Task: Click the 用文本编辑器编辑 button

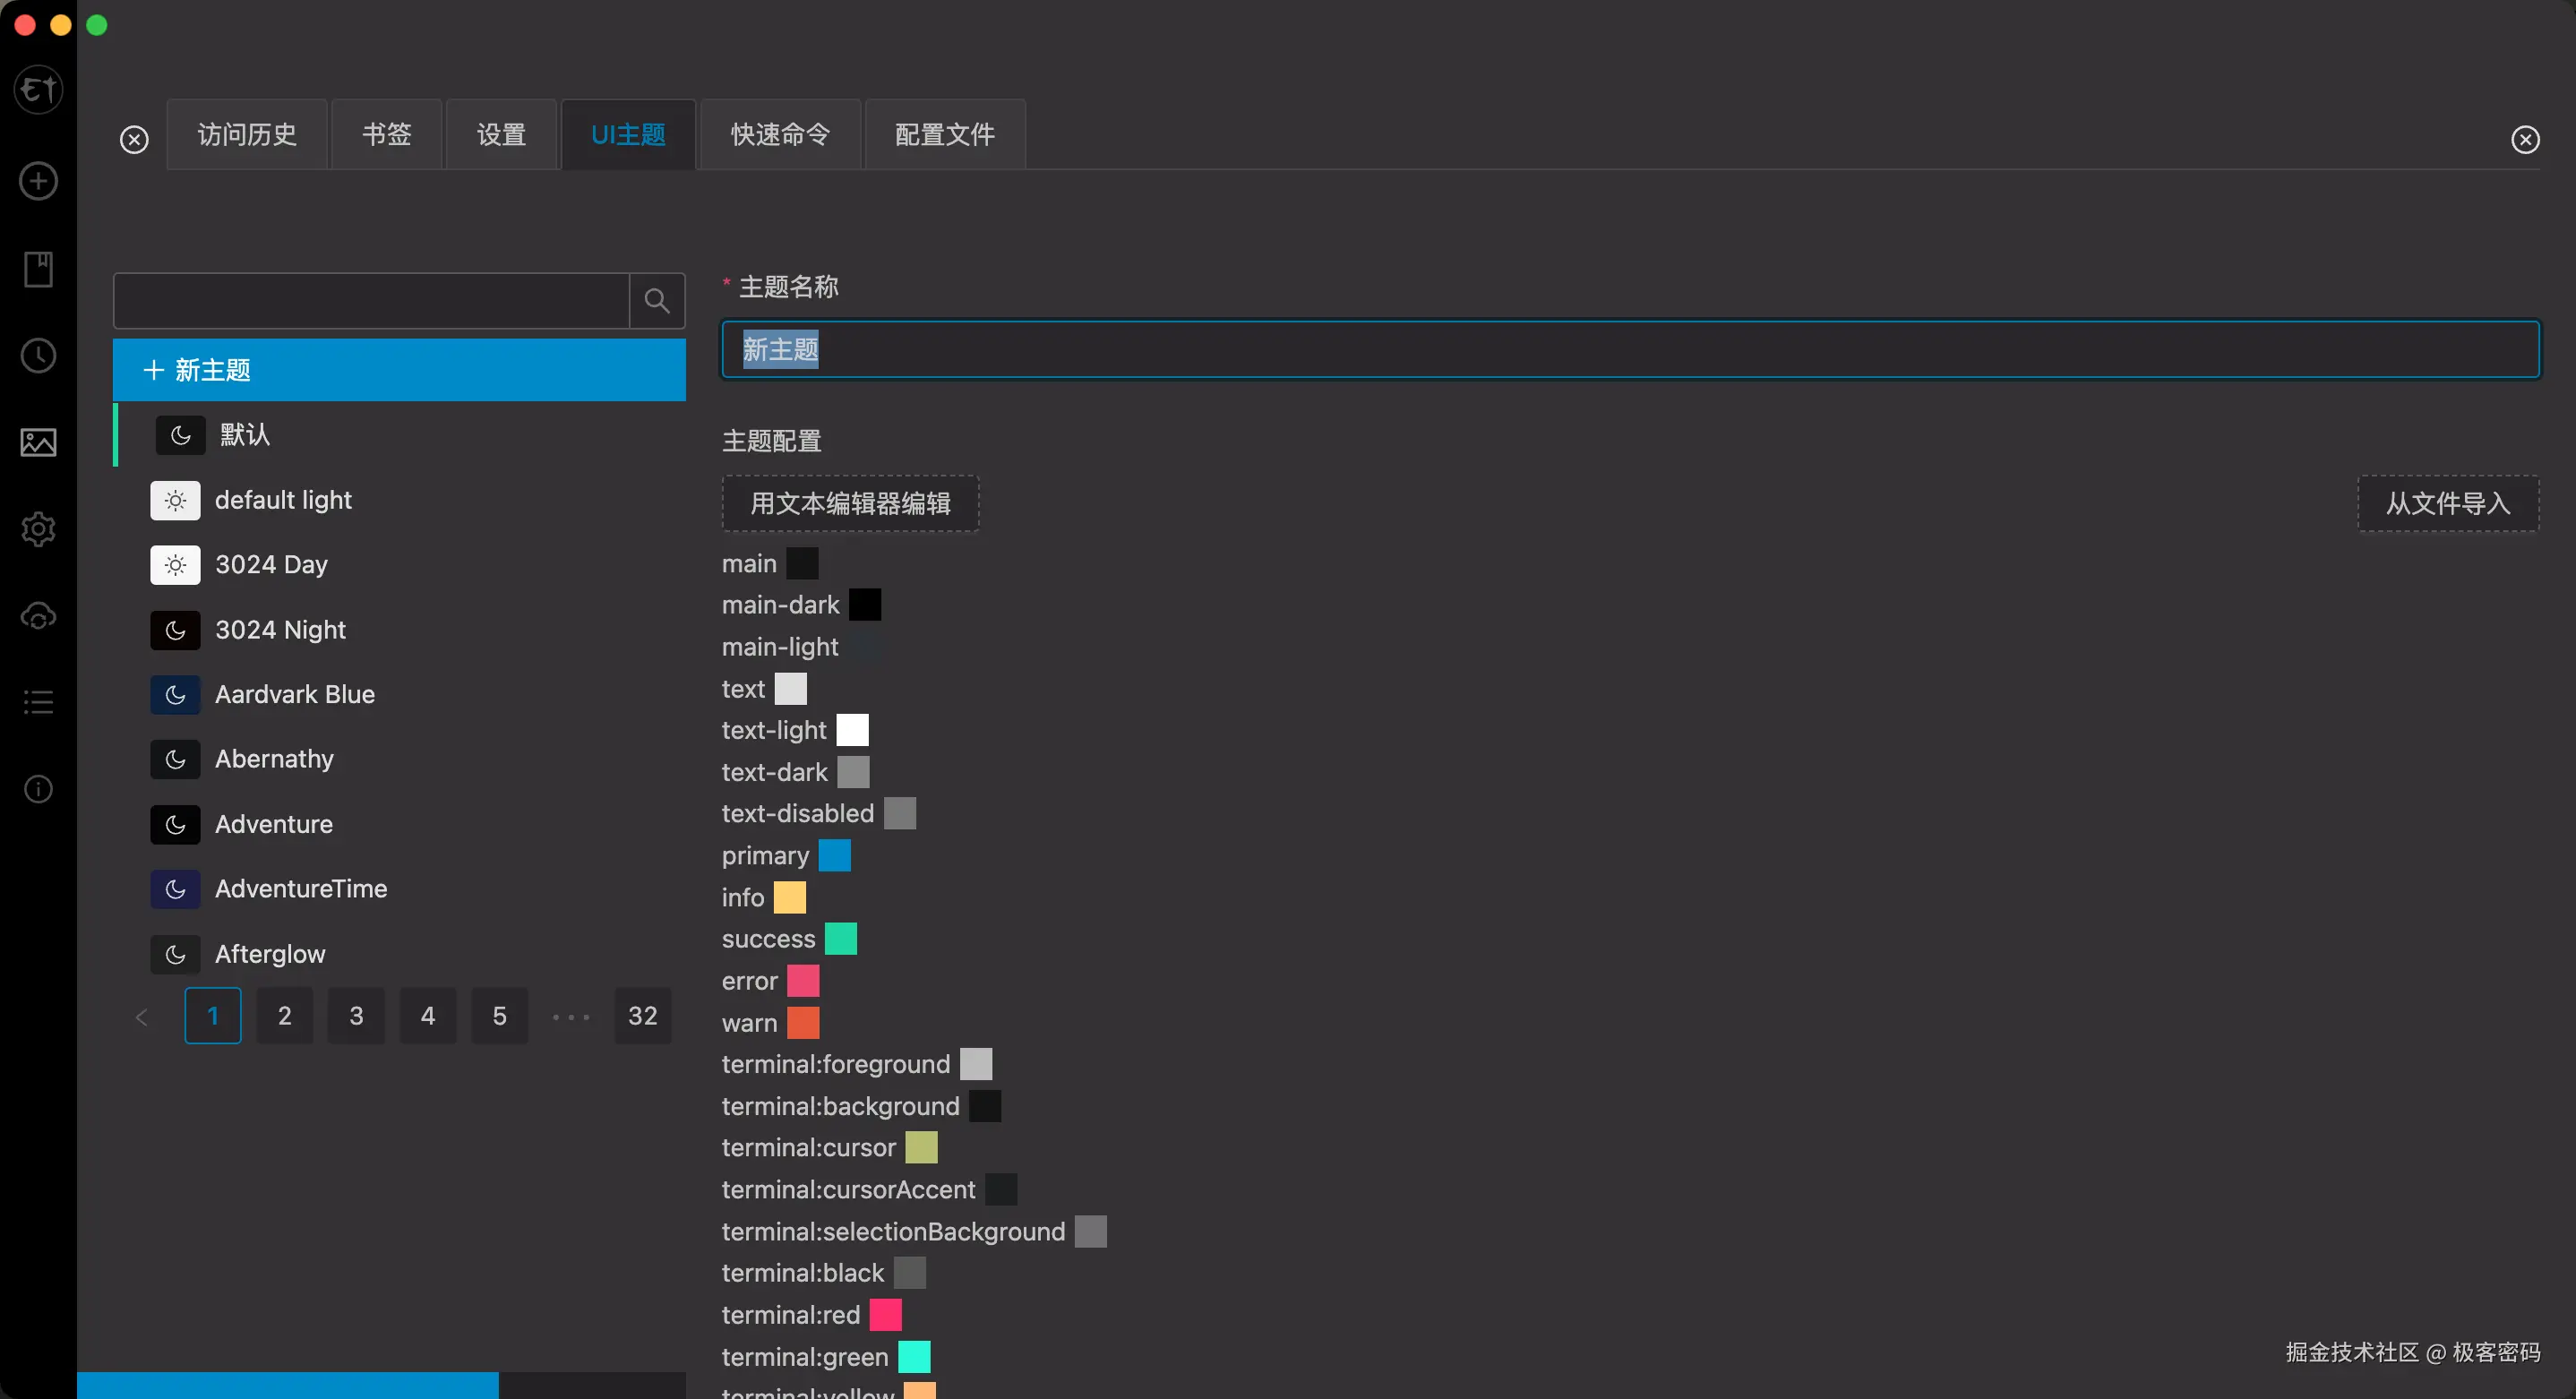Action: 849,503
